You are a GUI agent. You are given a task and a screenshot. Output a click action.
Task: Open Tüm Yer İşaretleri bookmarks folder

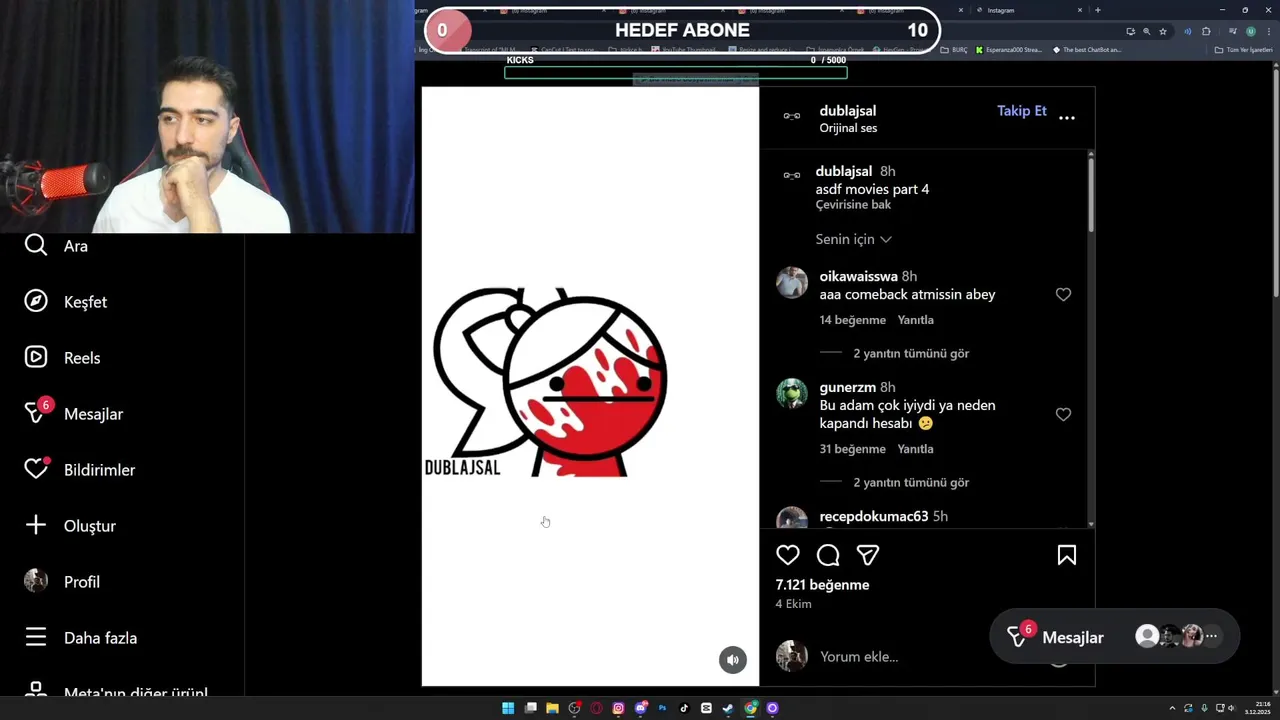click(x=1243, y=50)
